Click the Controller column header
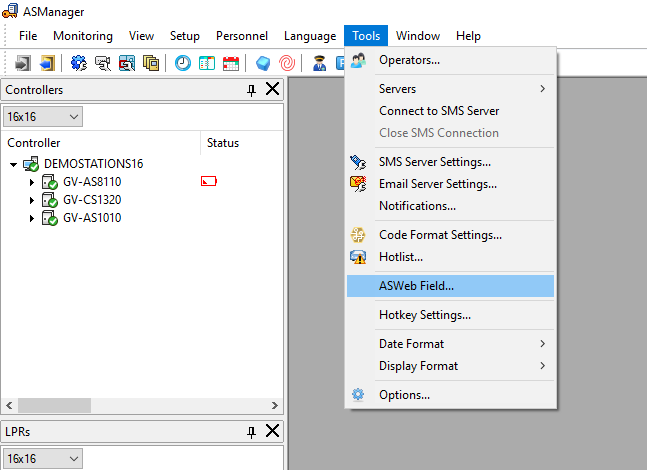647x470 pixels. (x=101, y=143)
